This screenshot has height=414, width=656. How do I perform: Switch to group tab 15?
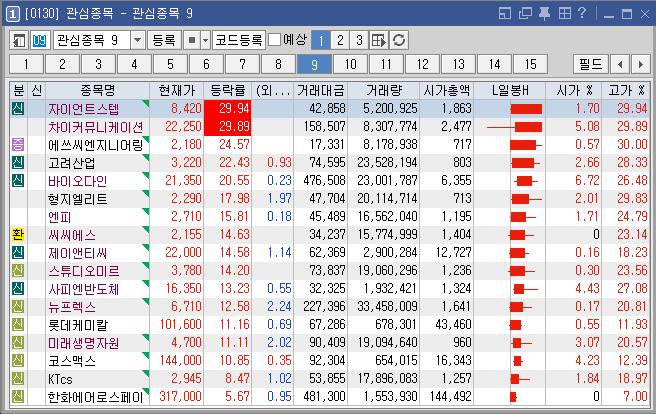point(530,64)
